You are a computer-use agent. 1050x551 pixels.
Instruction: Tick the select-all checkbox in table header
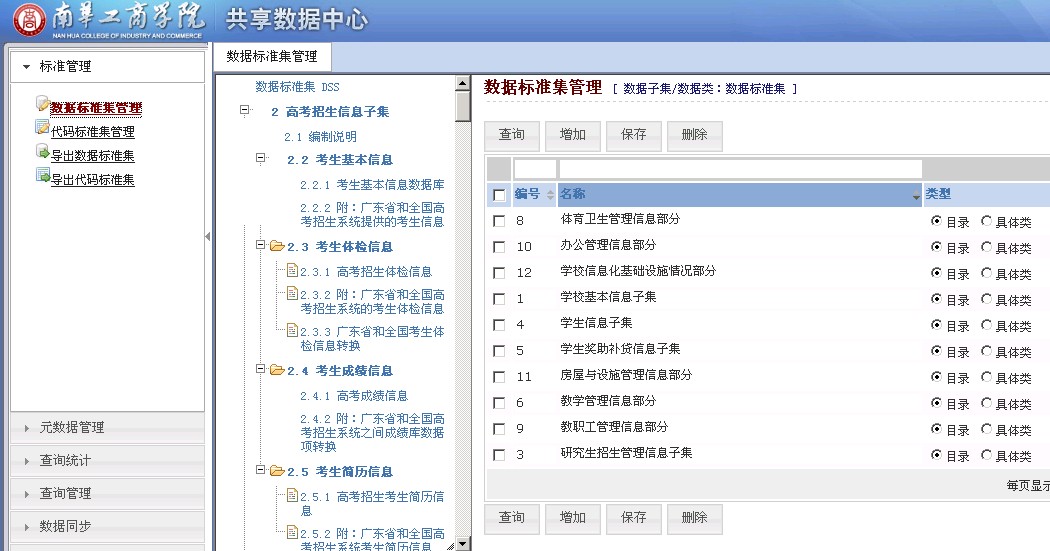tap(499, 195)
